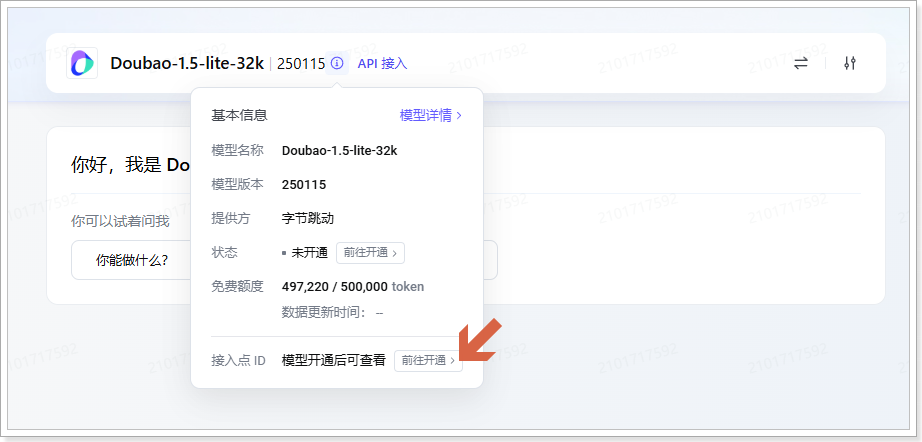Click the 你能做什么? suggestion button
This screenshot has height=442, width=922.
[131, 260]
